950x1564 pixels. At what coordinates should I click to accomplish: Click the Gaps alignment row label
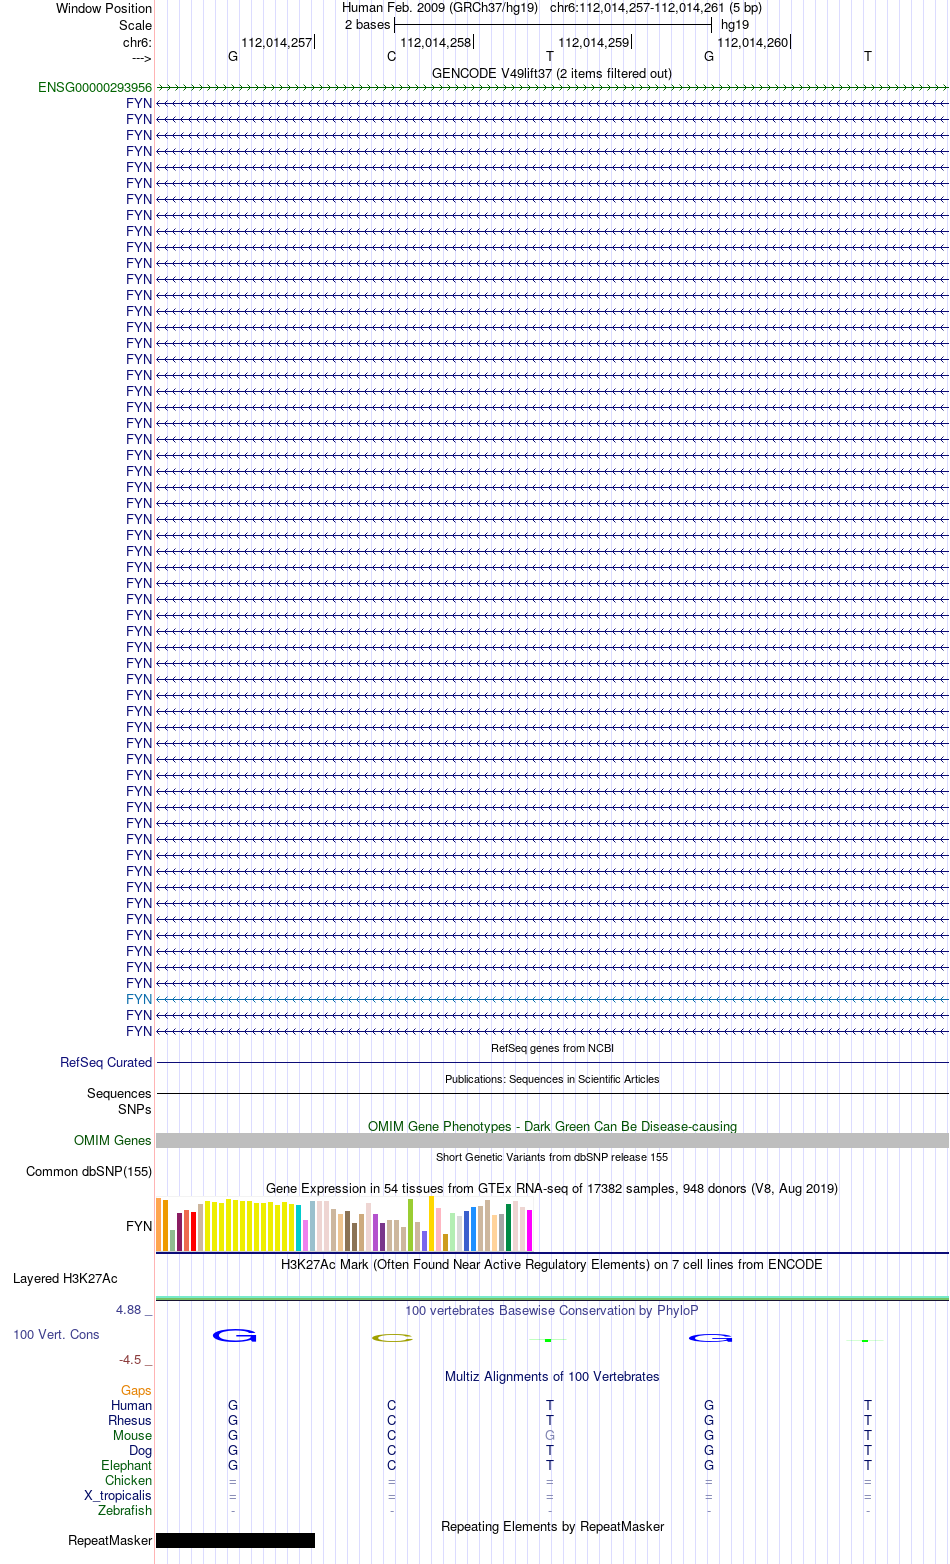click(136, 1391)
